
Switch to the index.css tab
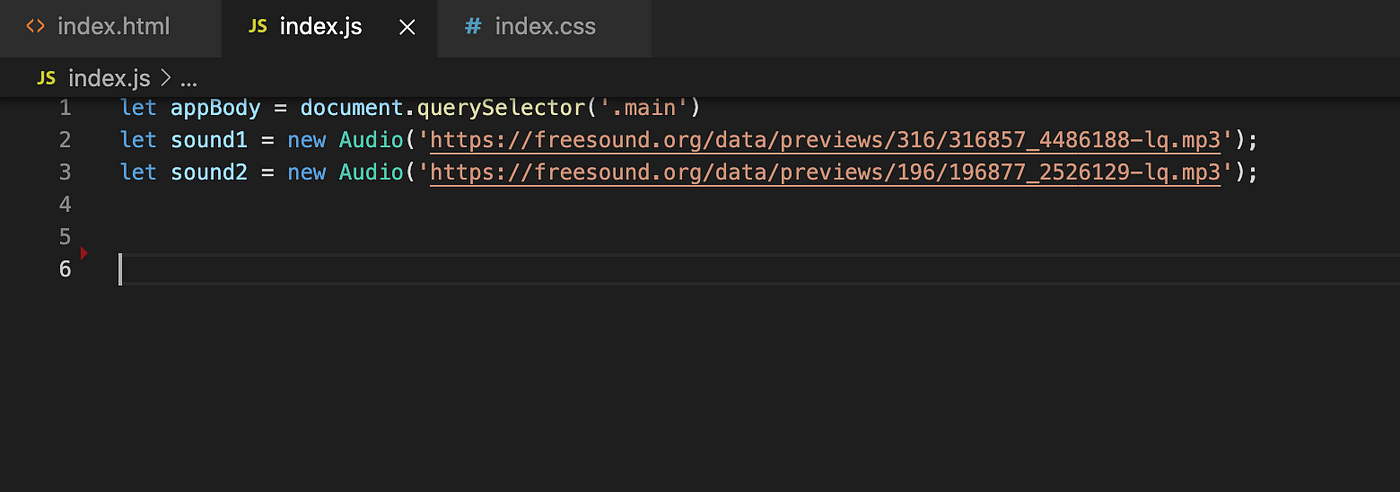click(544, 27)
